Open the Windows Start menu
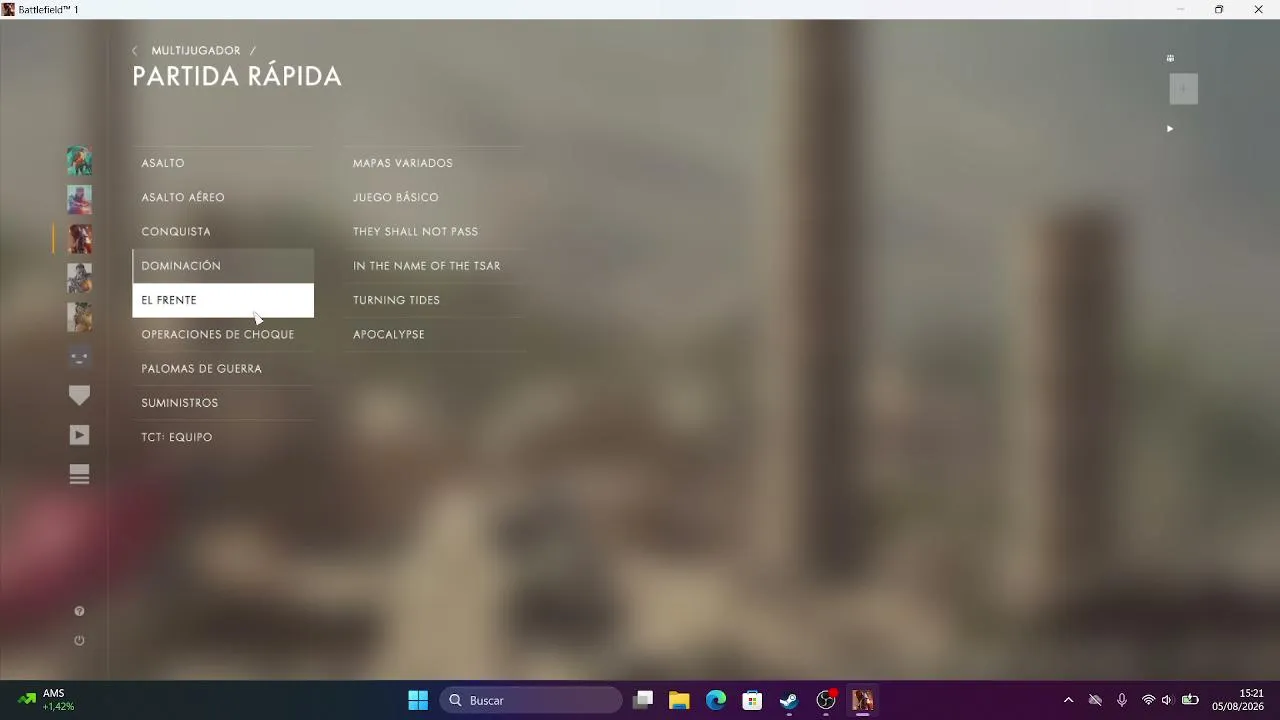Image resolution: width=1280 pixels, height=720 pixels. (418, 700)
